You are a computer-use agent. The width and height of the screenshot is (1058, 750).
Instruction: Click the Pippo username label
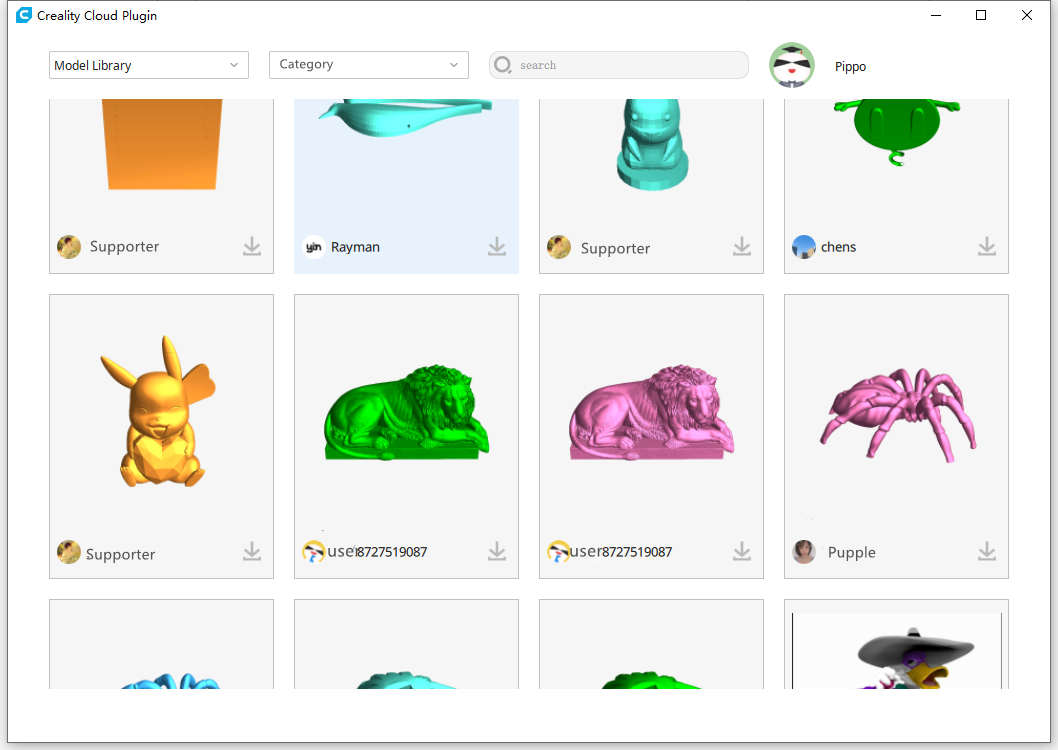pos(850,67)
